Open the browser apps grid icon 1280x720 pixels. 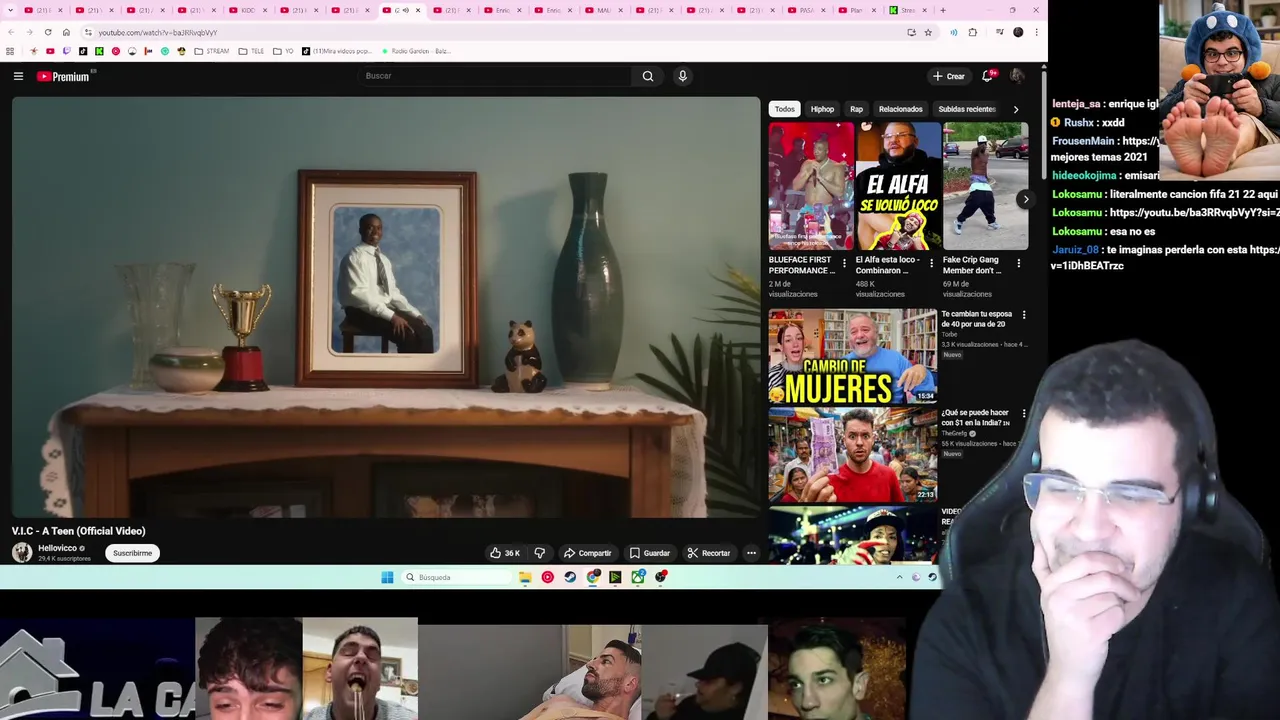10,51
